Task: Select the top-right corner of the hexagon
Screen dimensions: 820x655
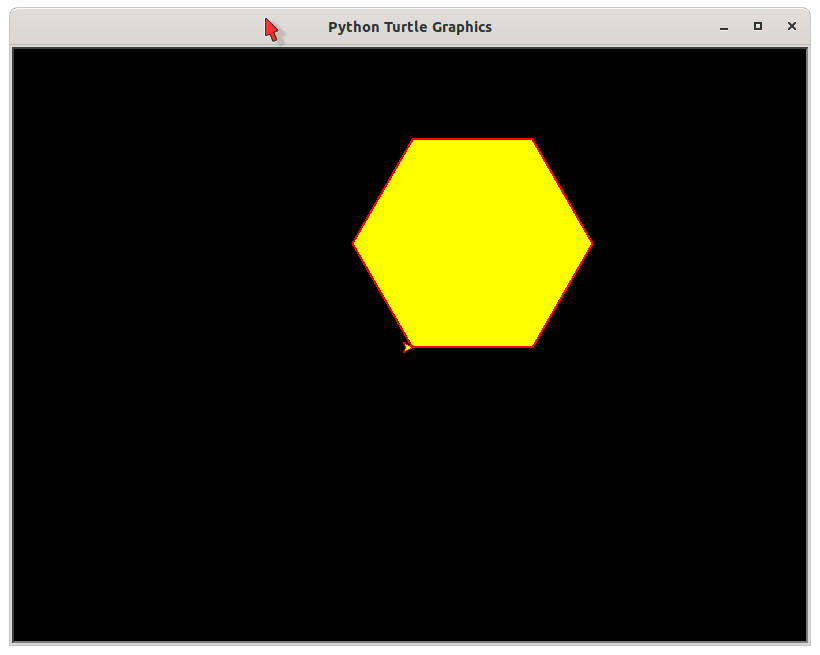Action: pos(532,139)
